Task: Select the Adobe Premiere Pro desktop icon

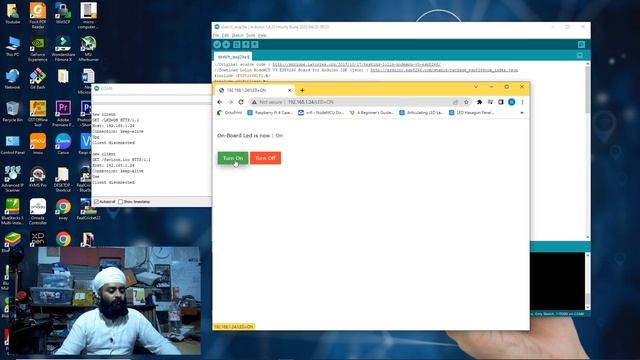Action: [63, 114]
